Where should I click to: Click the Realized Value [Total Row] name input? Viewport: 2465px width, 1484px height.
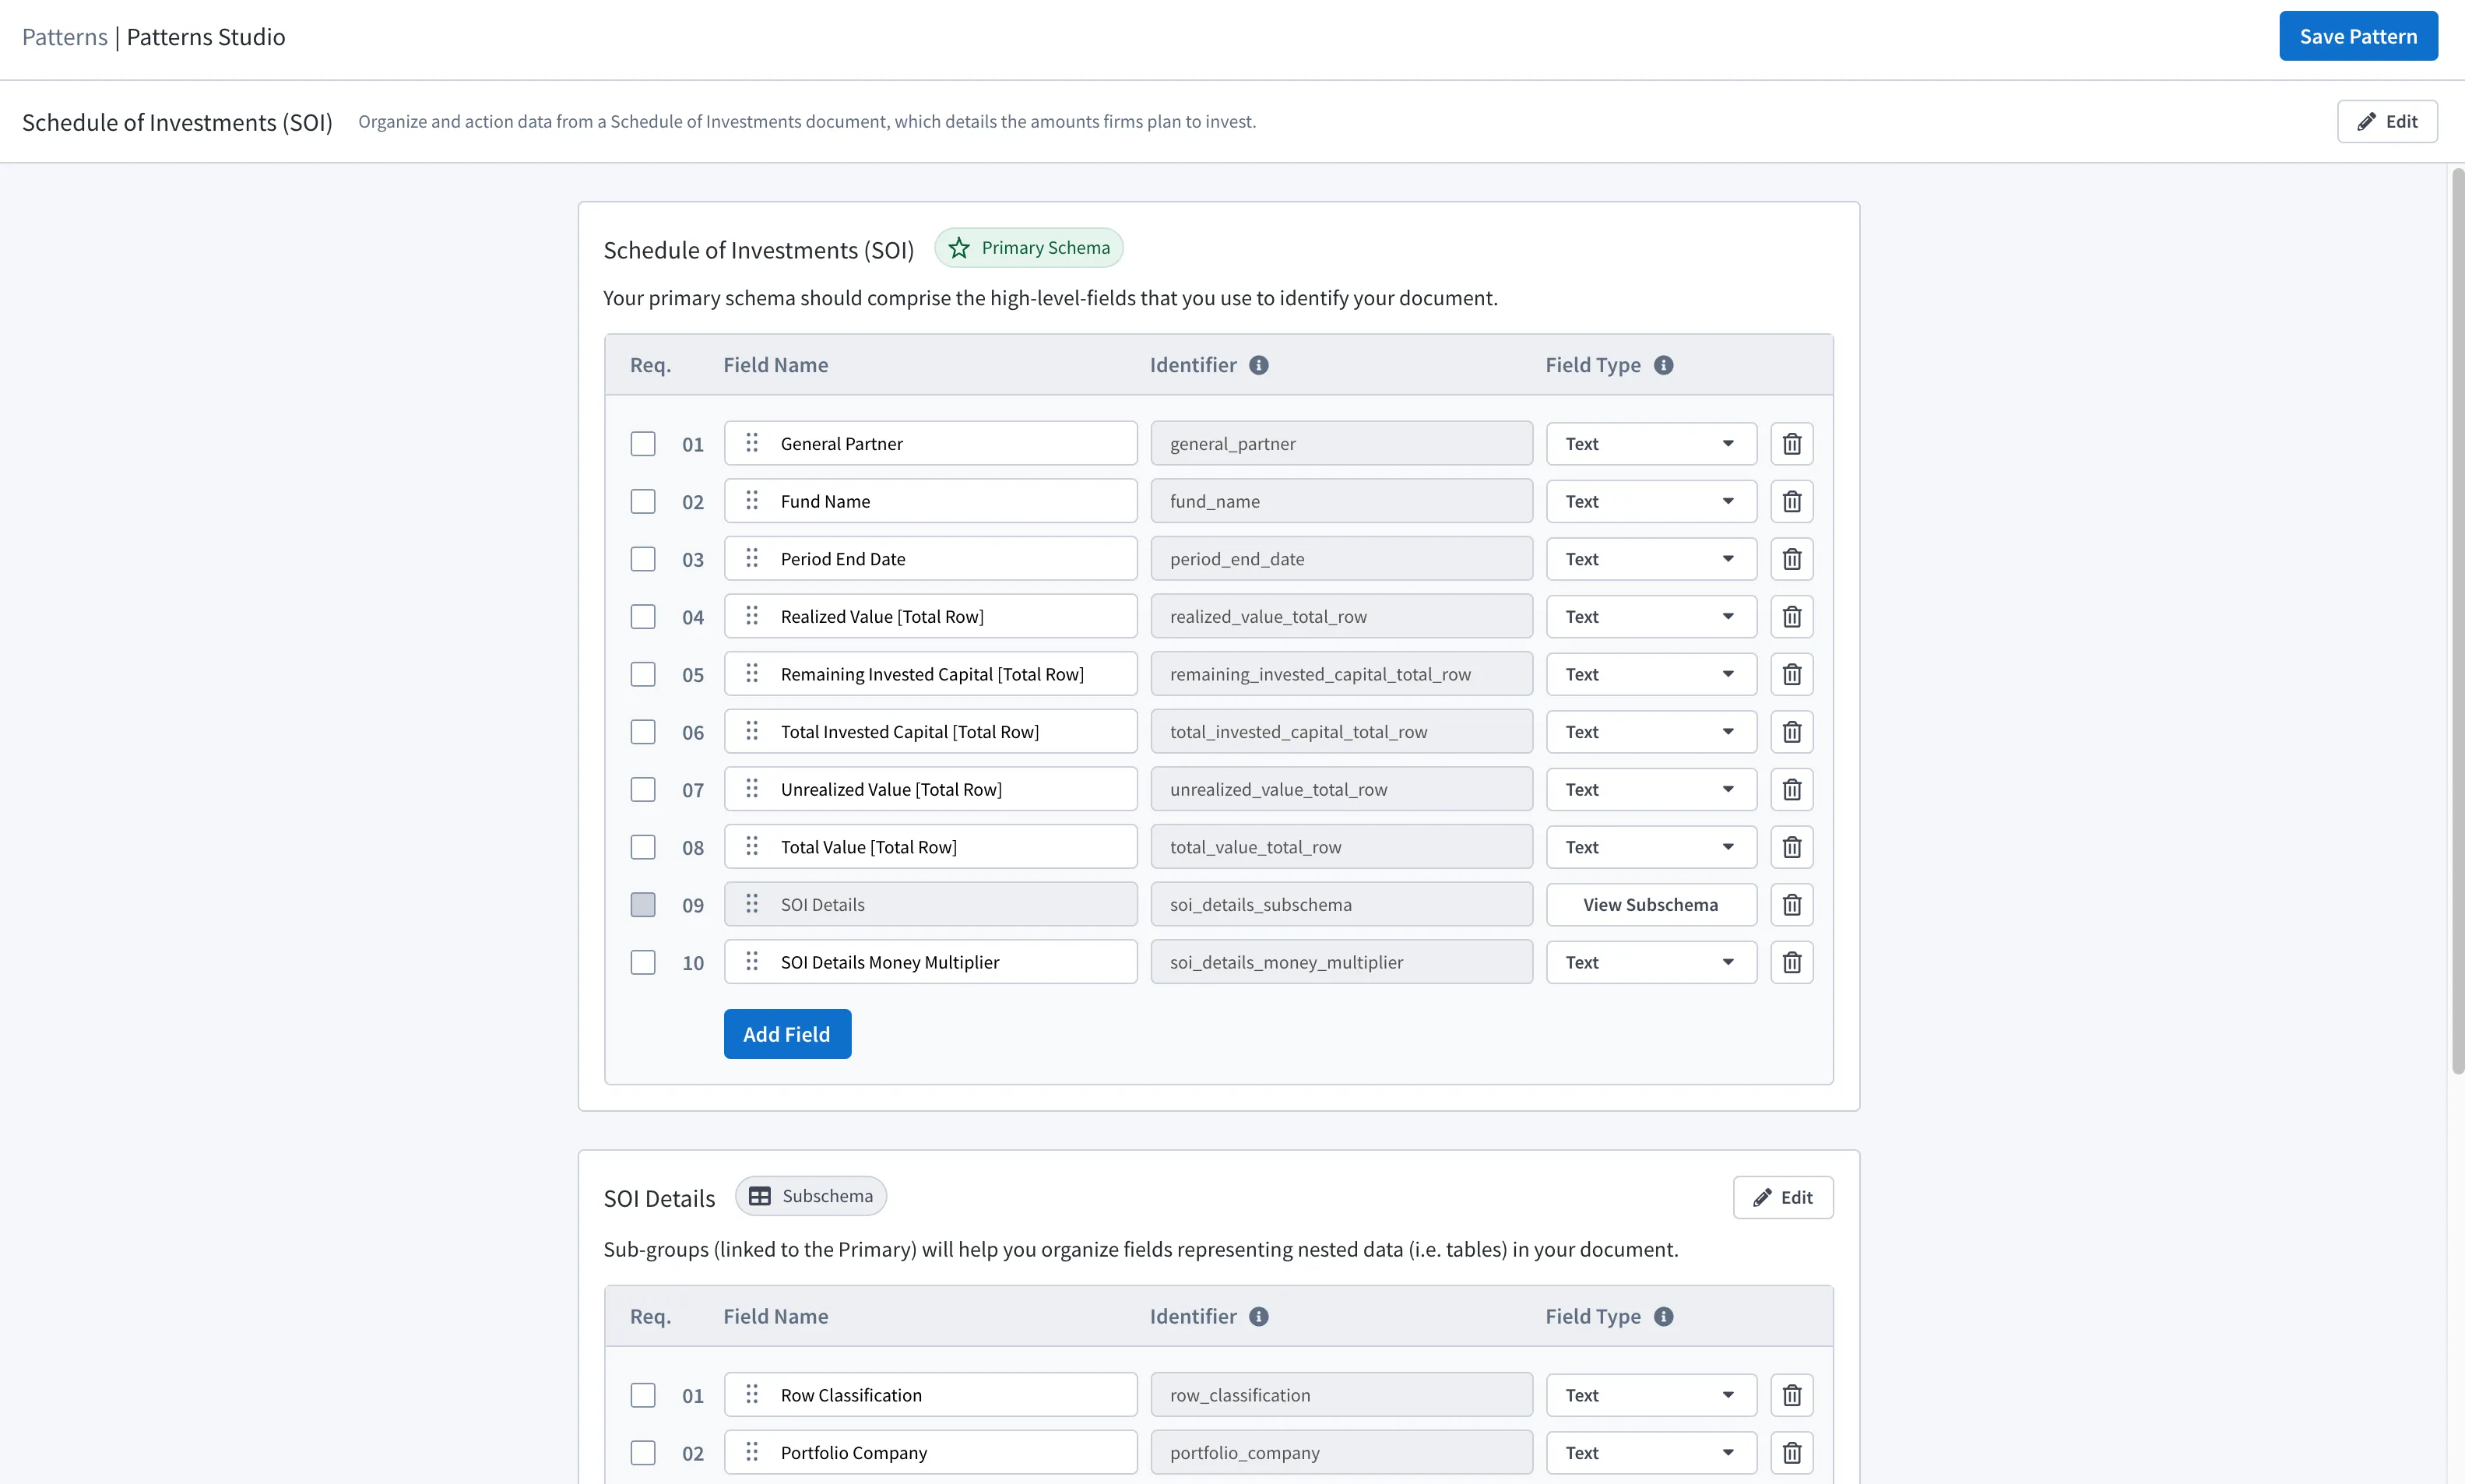pyautogui.click(x=931, y=617)
